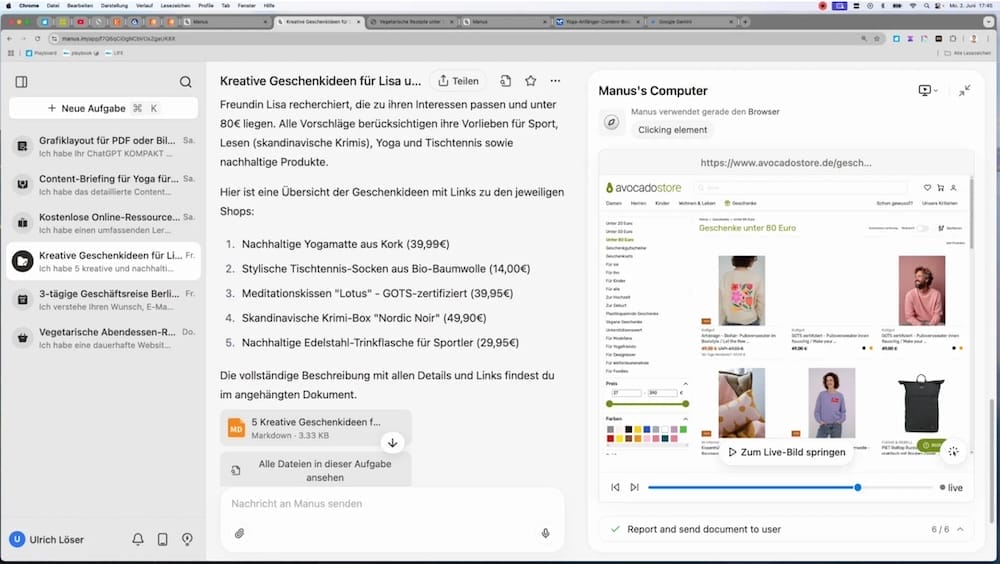The height and width of the screenshot is (564, 1000).
Task: Click the search icon in sidebar
Action: point(185,82)
